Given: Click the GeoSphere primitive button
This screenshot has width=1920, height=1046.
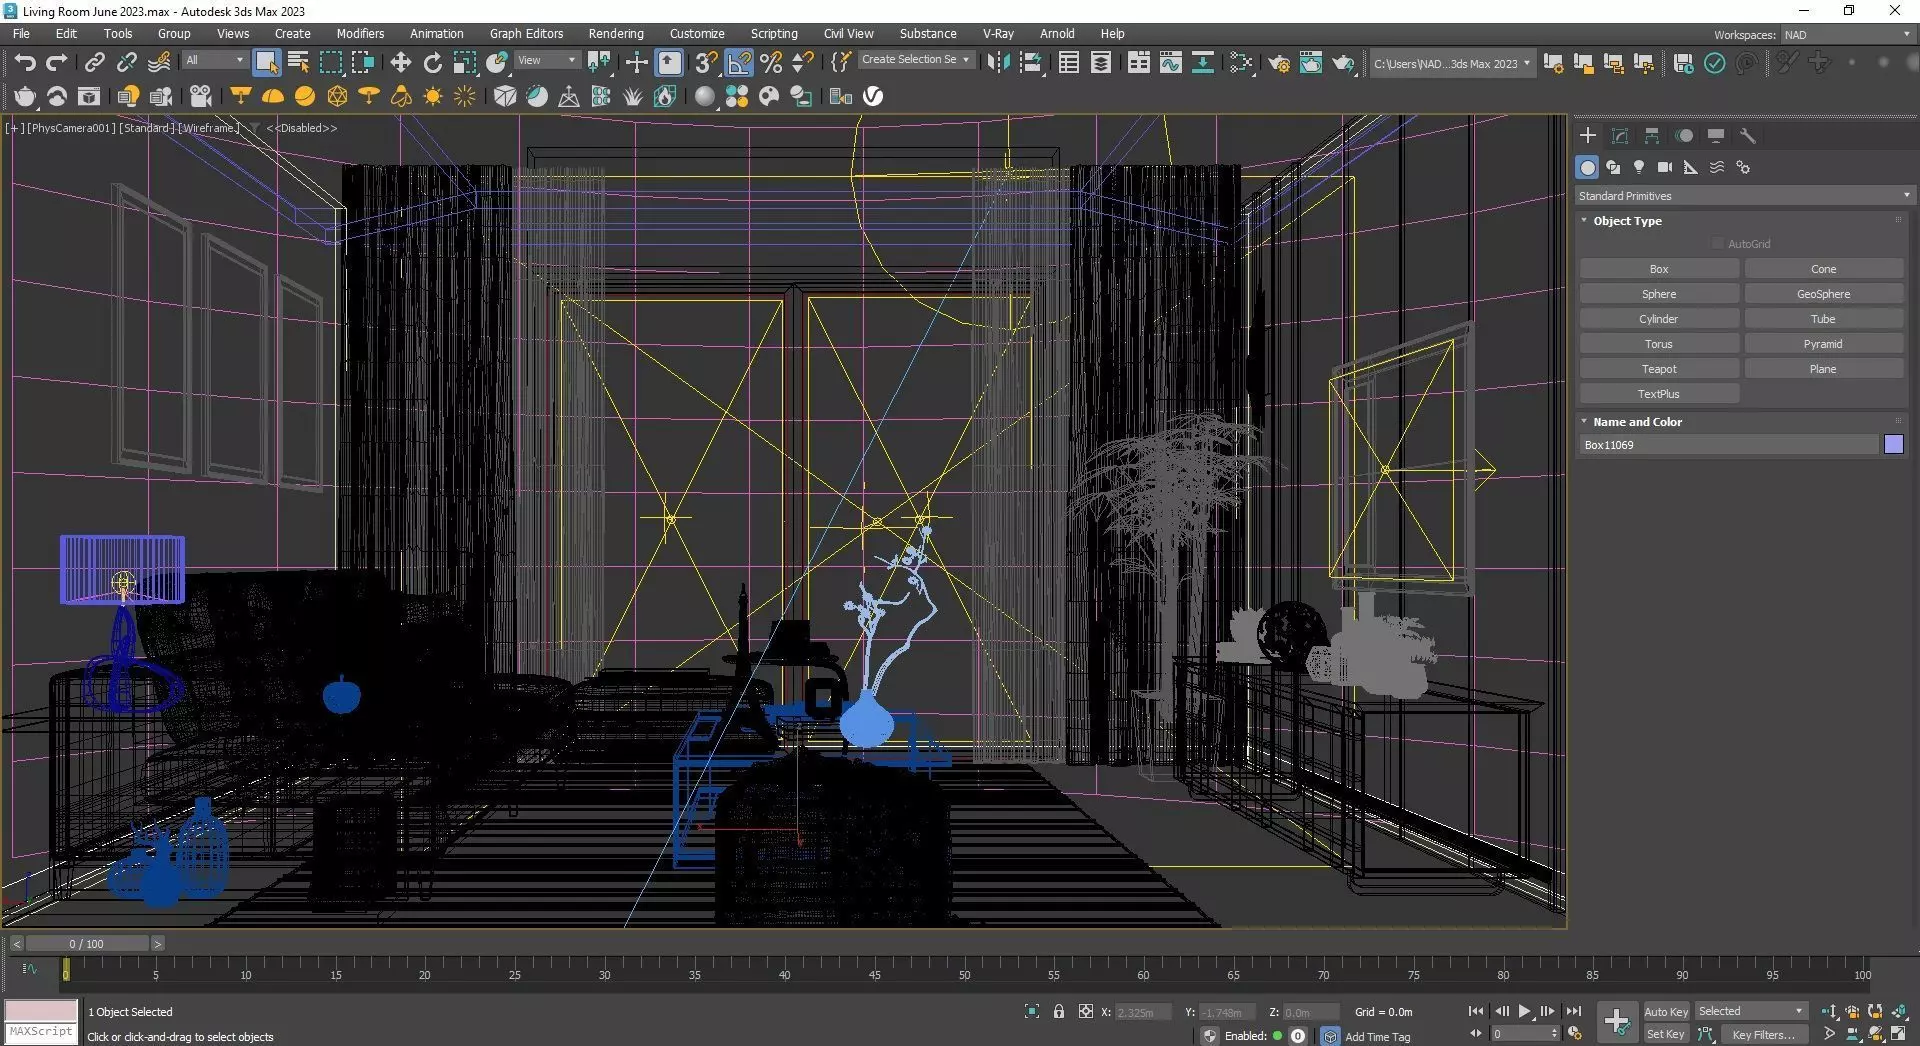Looking at the screenshot, I should pos(1823,294).
